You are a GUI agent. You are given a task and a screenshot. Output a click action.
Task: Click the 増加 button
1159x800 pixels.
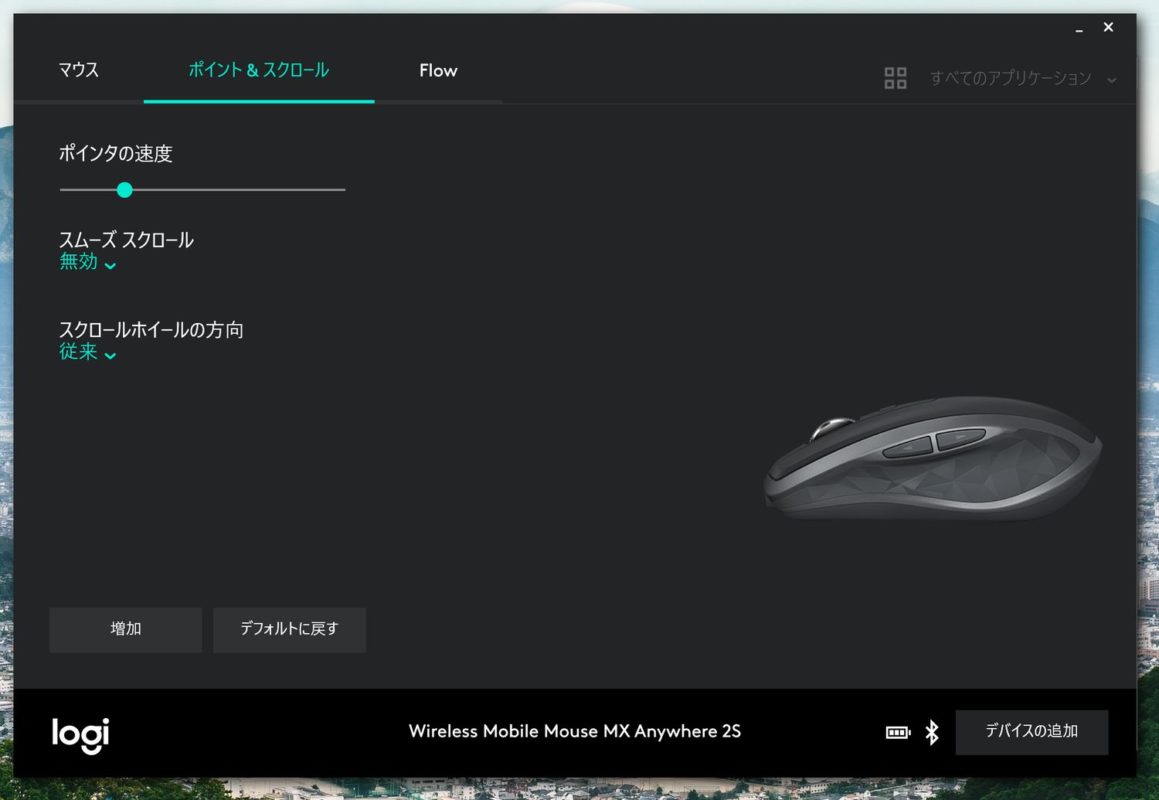coord(126,630)
